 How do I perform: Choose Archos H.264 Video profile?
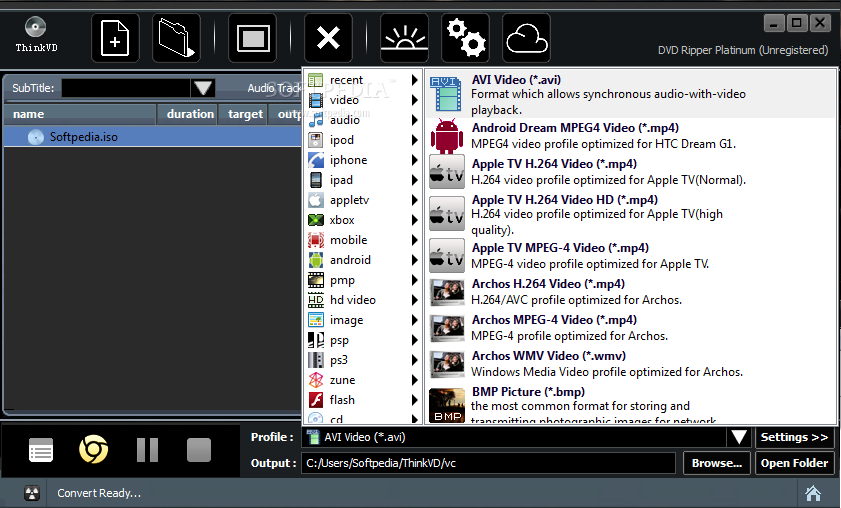[631, 292]
